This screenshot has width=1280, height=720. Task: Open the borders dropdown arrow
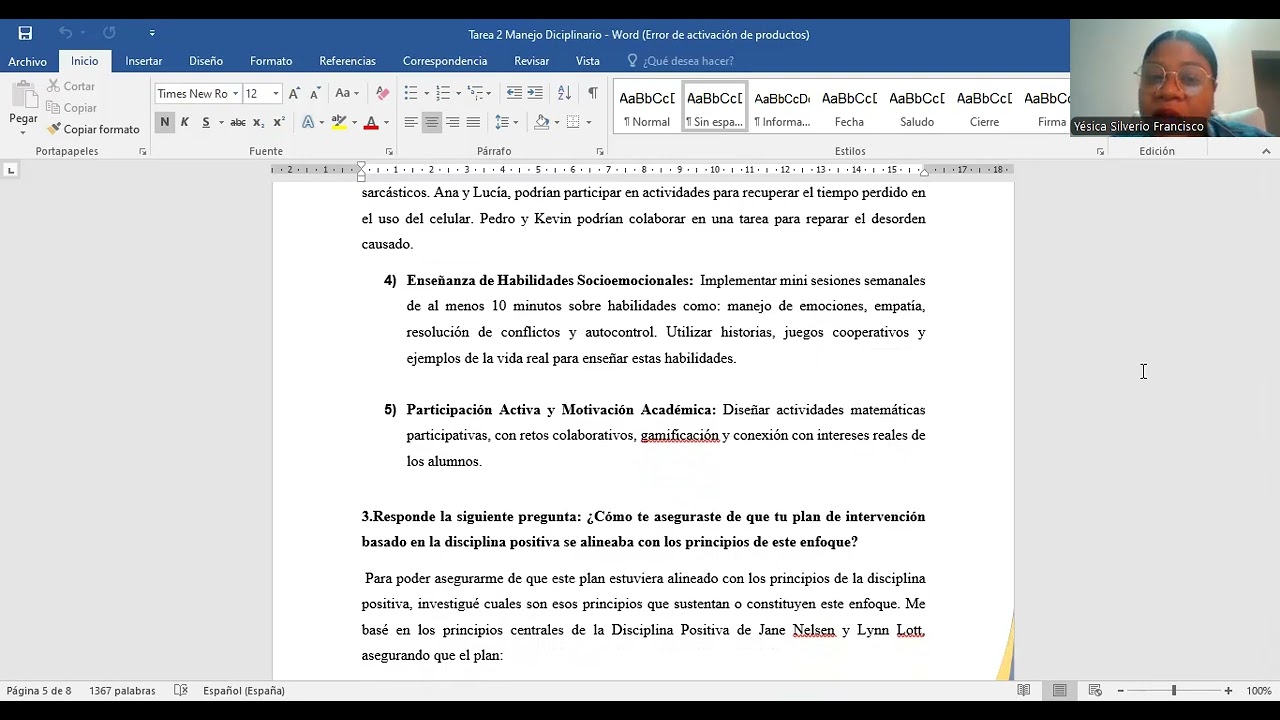click(x=589, y=122)
